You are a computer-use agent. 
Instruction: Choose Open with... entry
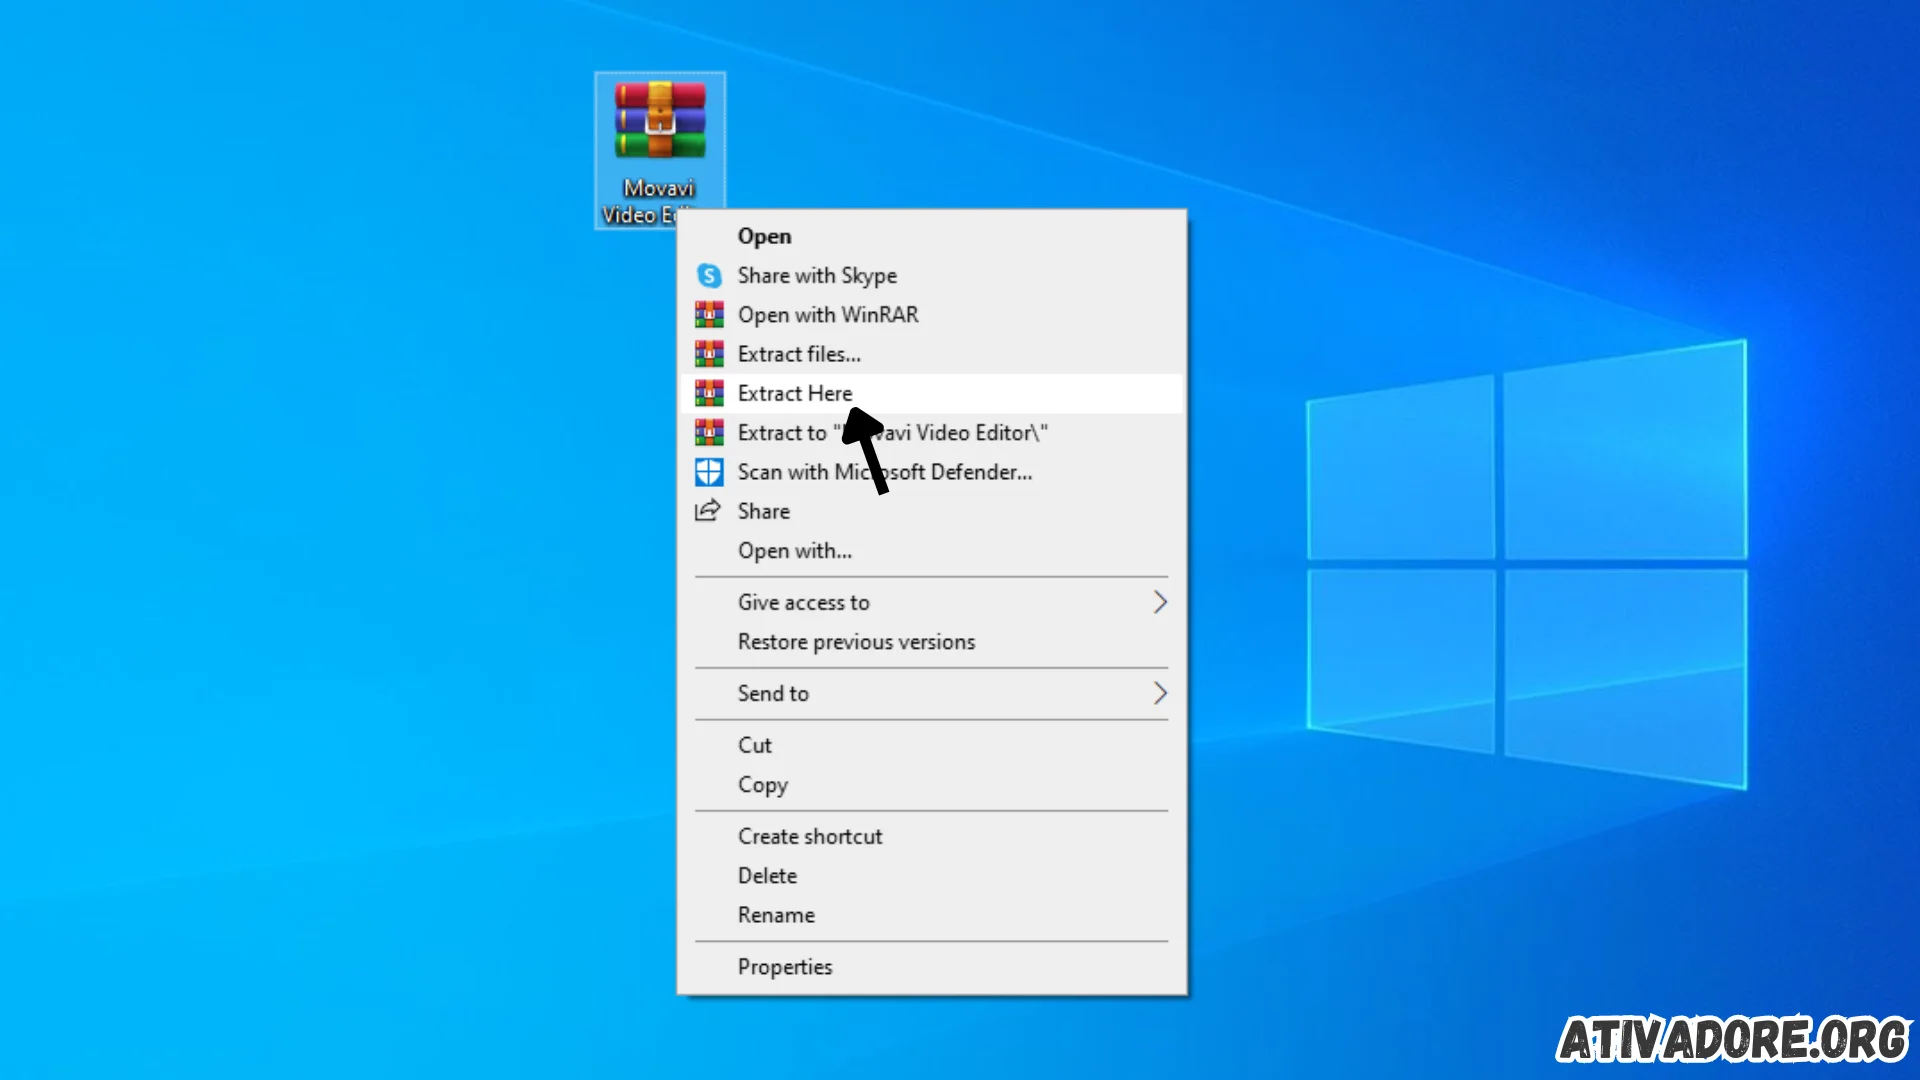(x=930, y=550)
